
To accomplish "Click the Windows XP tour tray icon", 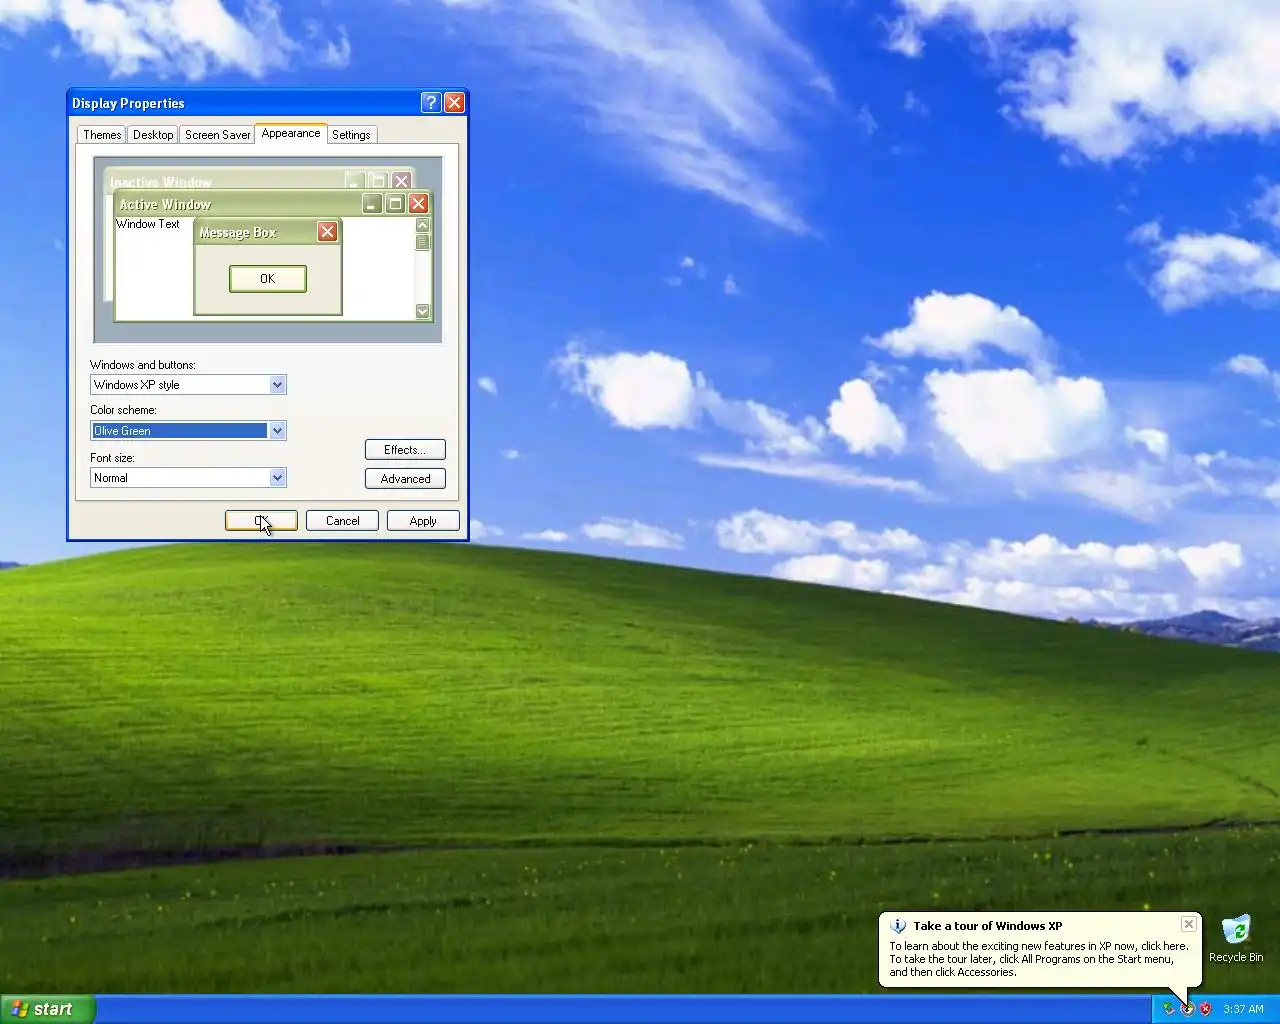I will [x=1187, y=1009].
